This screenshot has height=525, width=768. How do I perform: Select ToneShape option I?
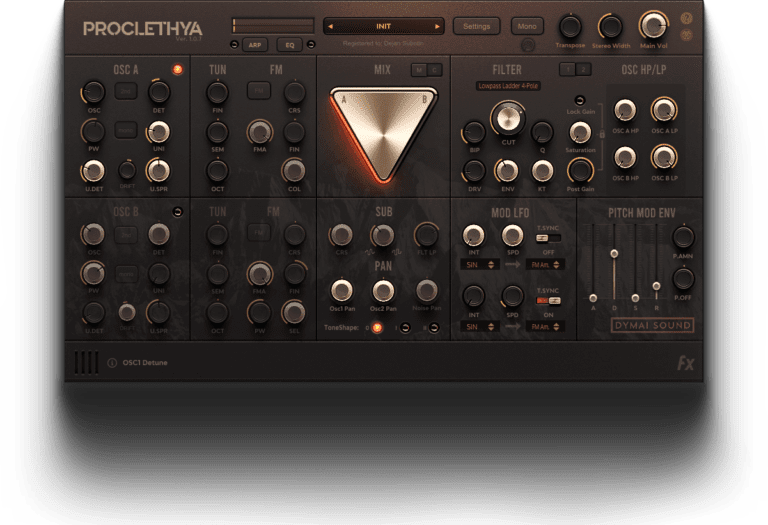(405, 328)
